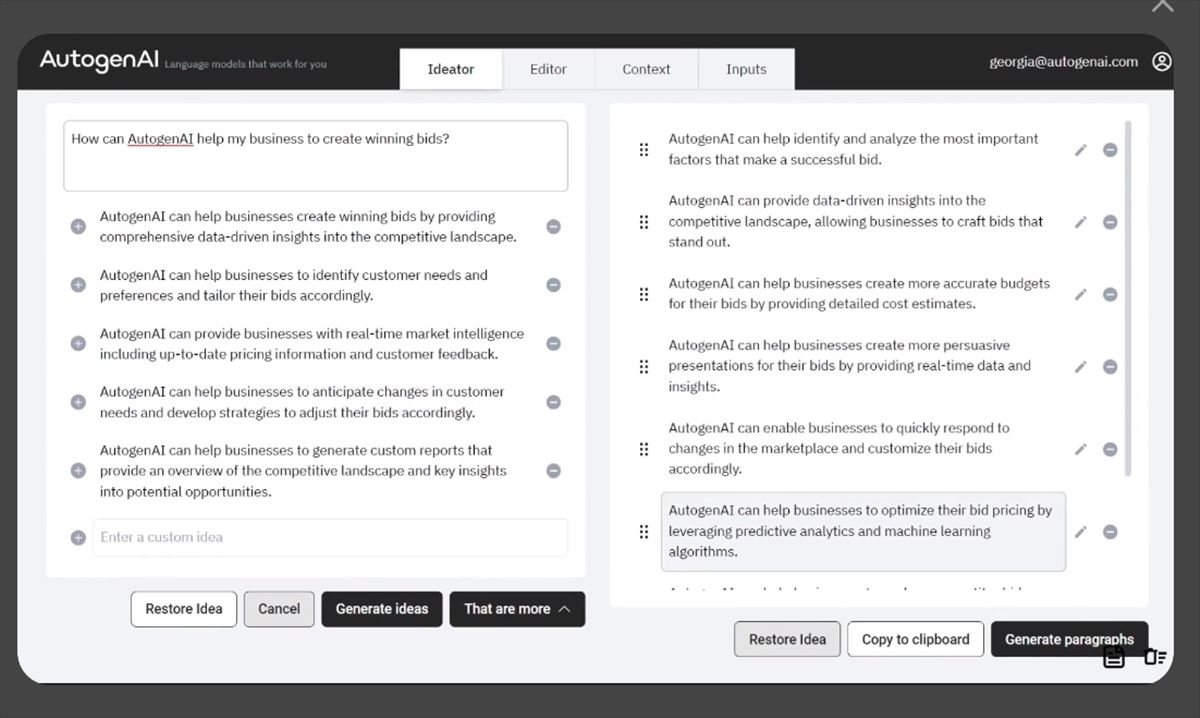This screenshot has width=1200, height=718.
Task: Go to the Context tab
Action: pyautogui.click(x=646, y=69)
